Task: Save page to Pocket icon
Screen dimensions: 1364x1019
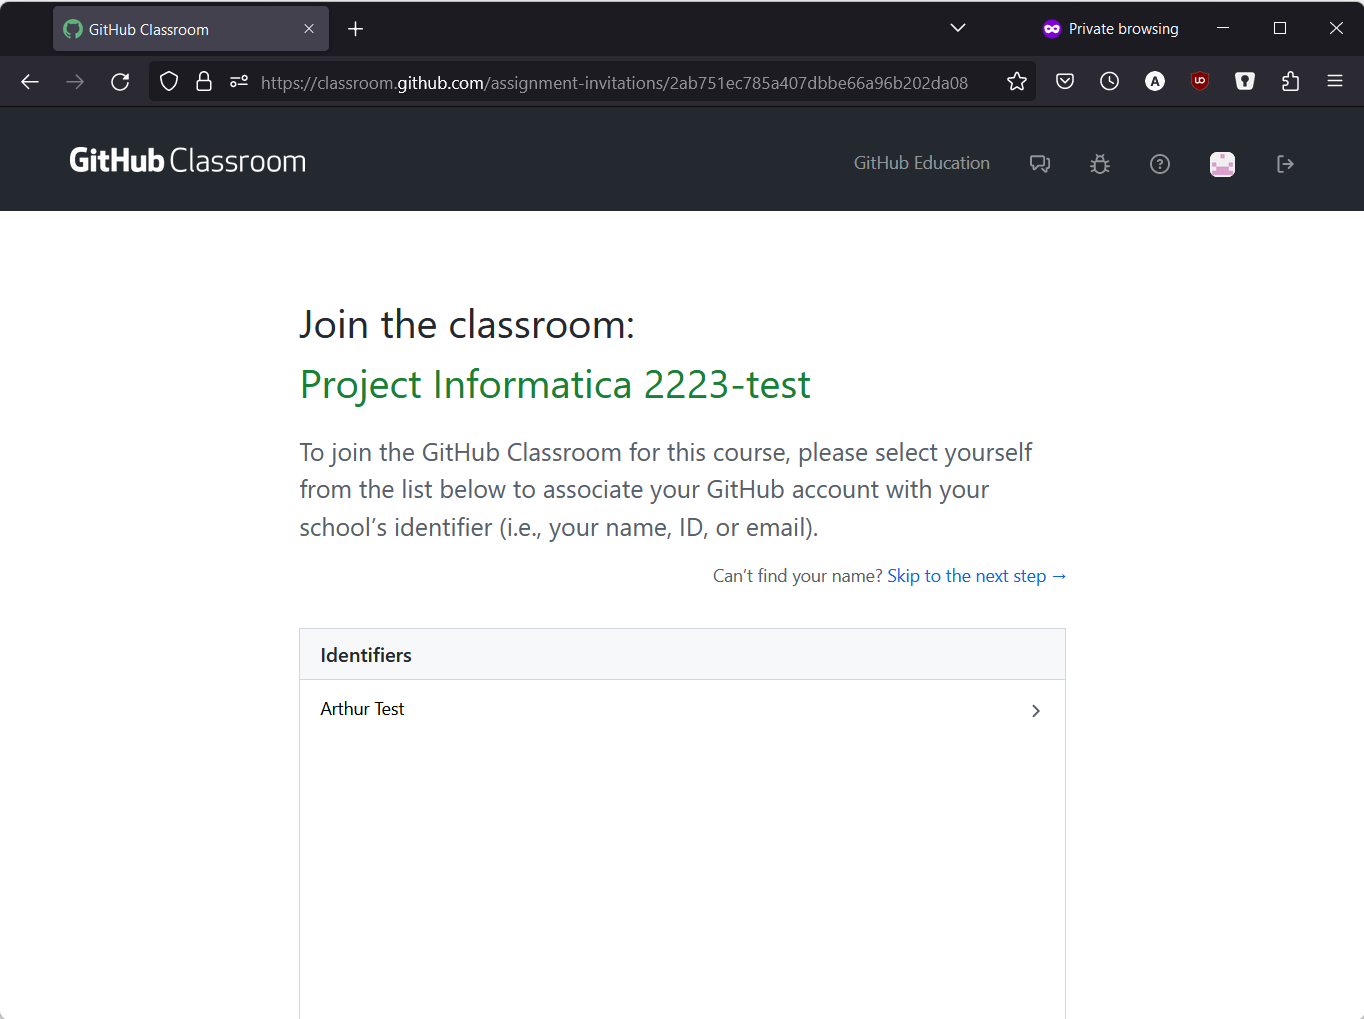Action: pyautogui.click(x=1065, y=82)
